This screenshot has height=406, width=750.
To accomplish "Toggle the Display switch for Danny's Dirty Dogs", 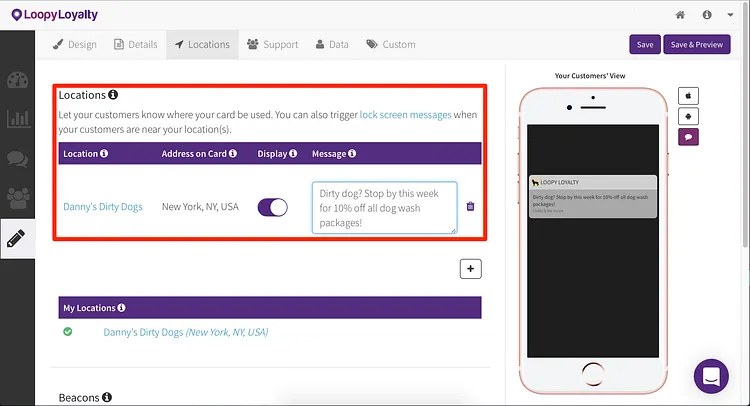I will pyautogui.click(x=273, y=208).
